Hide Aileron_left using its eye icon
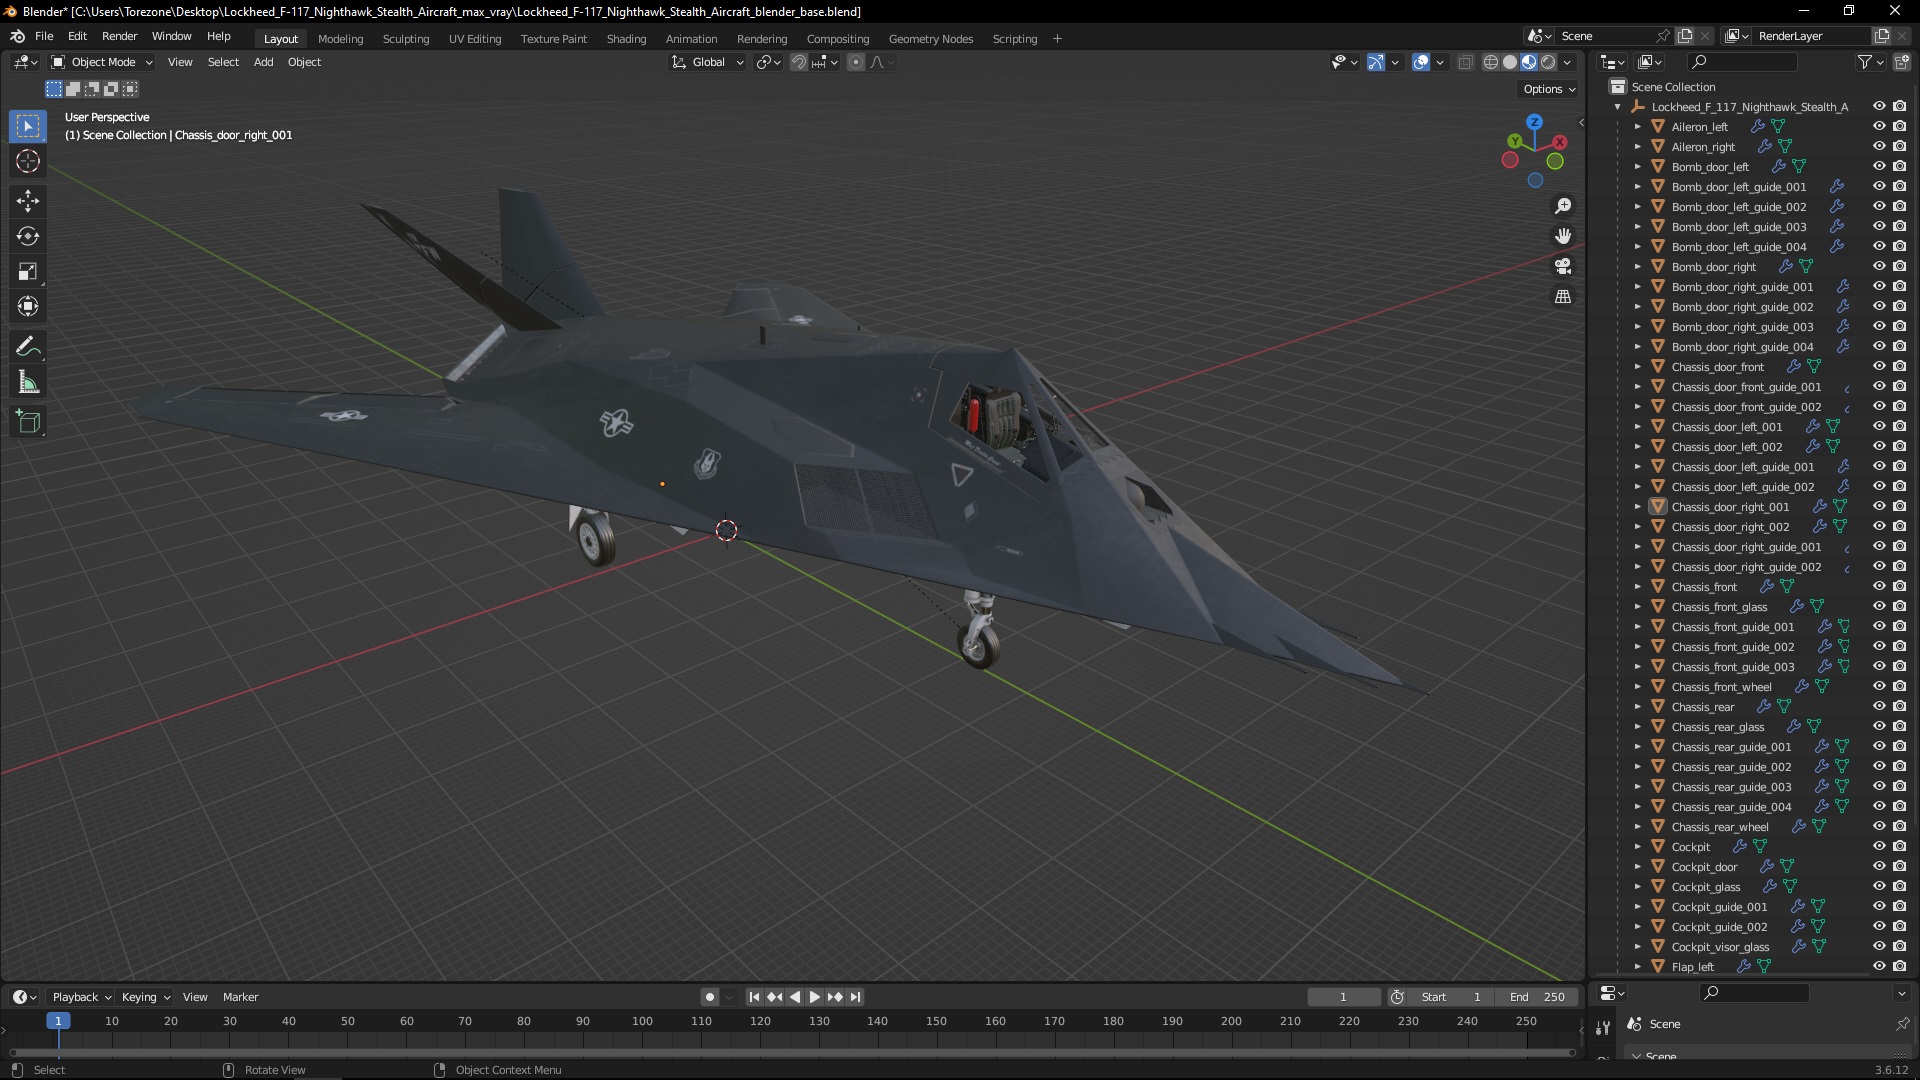Image resolution: width=1920 pixels, height=1080 pixels. [x=1879, y=126]
